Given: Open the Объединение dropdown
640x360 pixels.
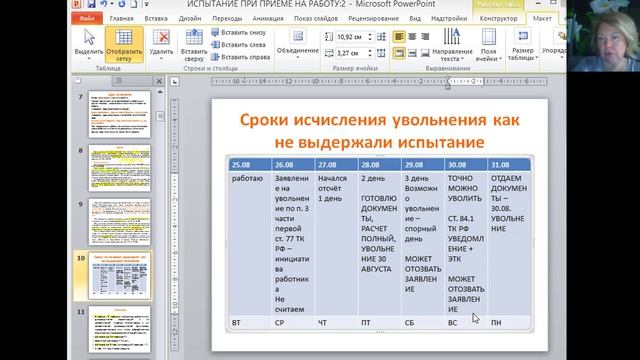Looking at the screenshot, I should coord(298,45).
